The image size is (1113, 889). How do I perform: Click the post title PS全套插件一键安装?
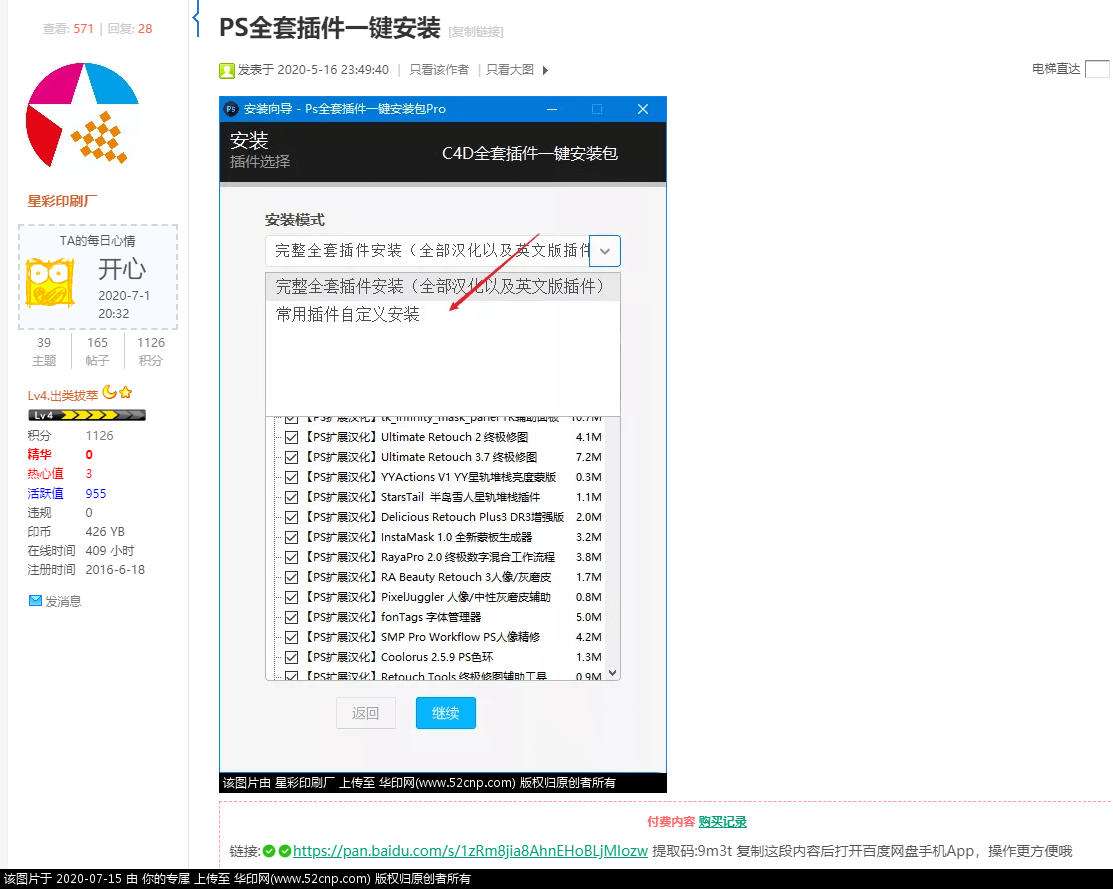329,28
